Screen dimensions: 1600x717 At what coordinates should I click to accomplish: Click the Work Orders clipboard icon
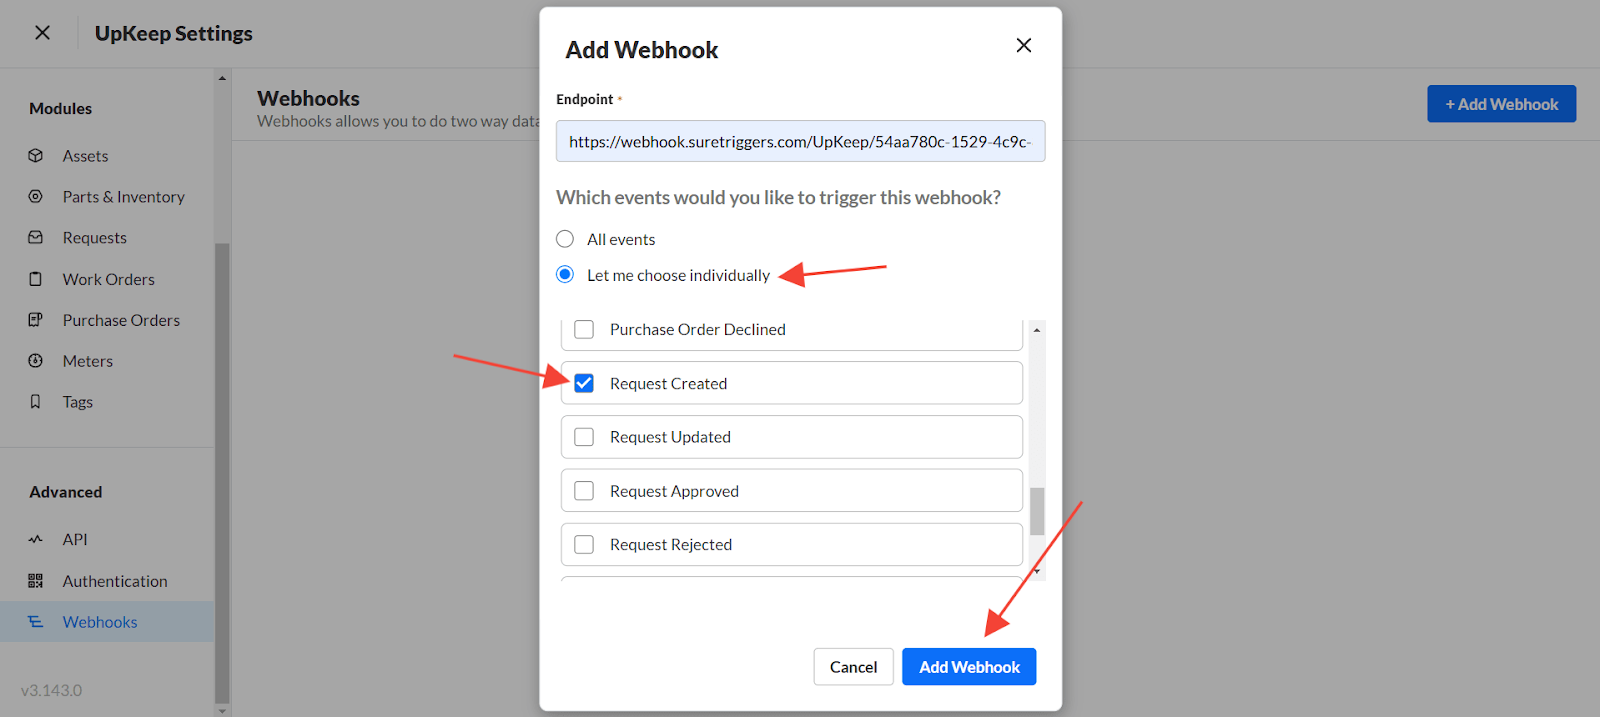(x=36, y=279)
